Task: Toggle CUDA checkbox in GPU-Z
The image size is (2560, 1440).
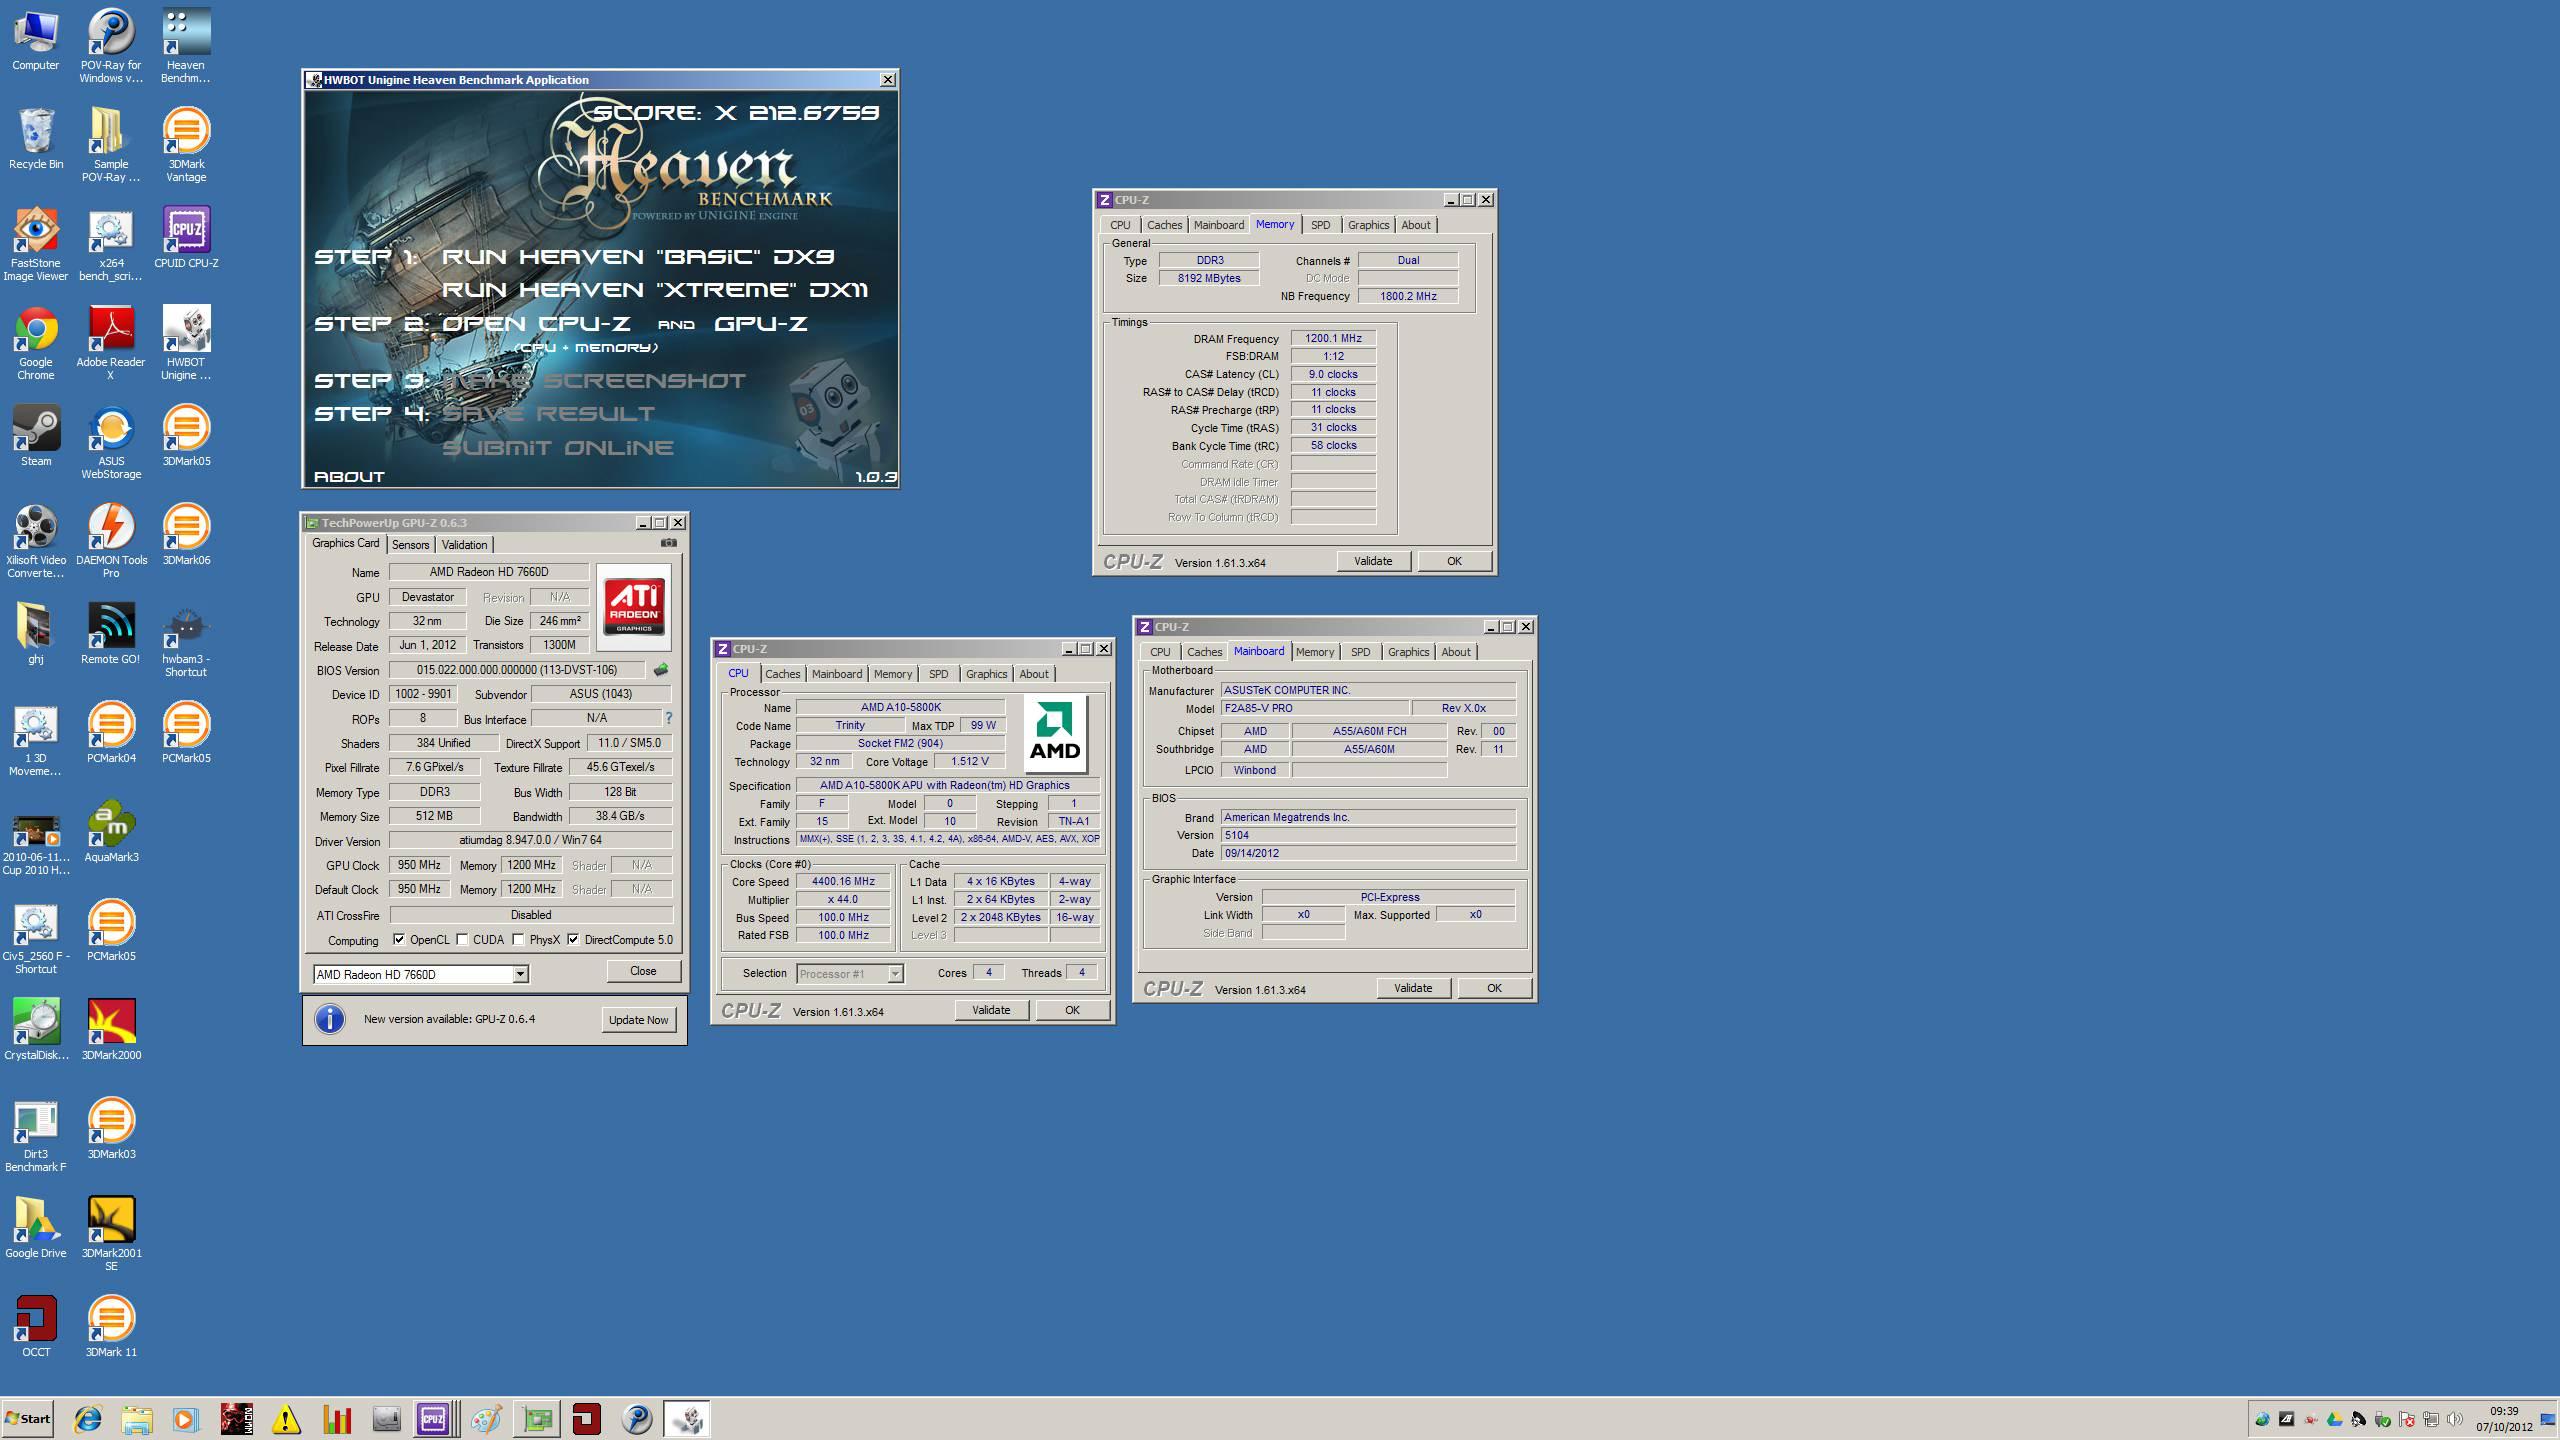Action: pyautogui.click(x=462, y=940)
